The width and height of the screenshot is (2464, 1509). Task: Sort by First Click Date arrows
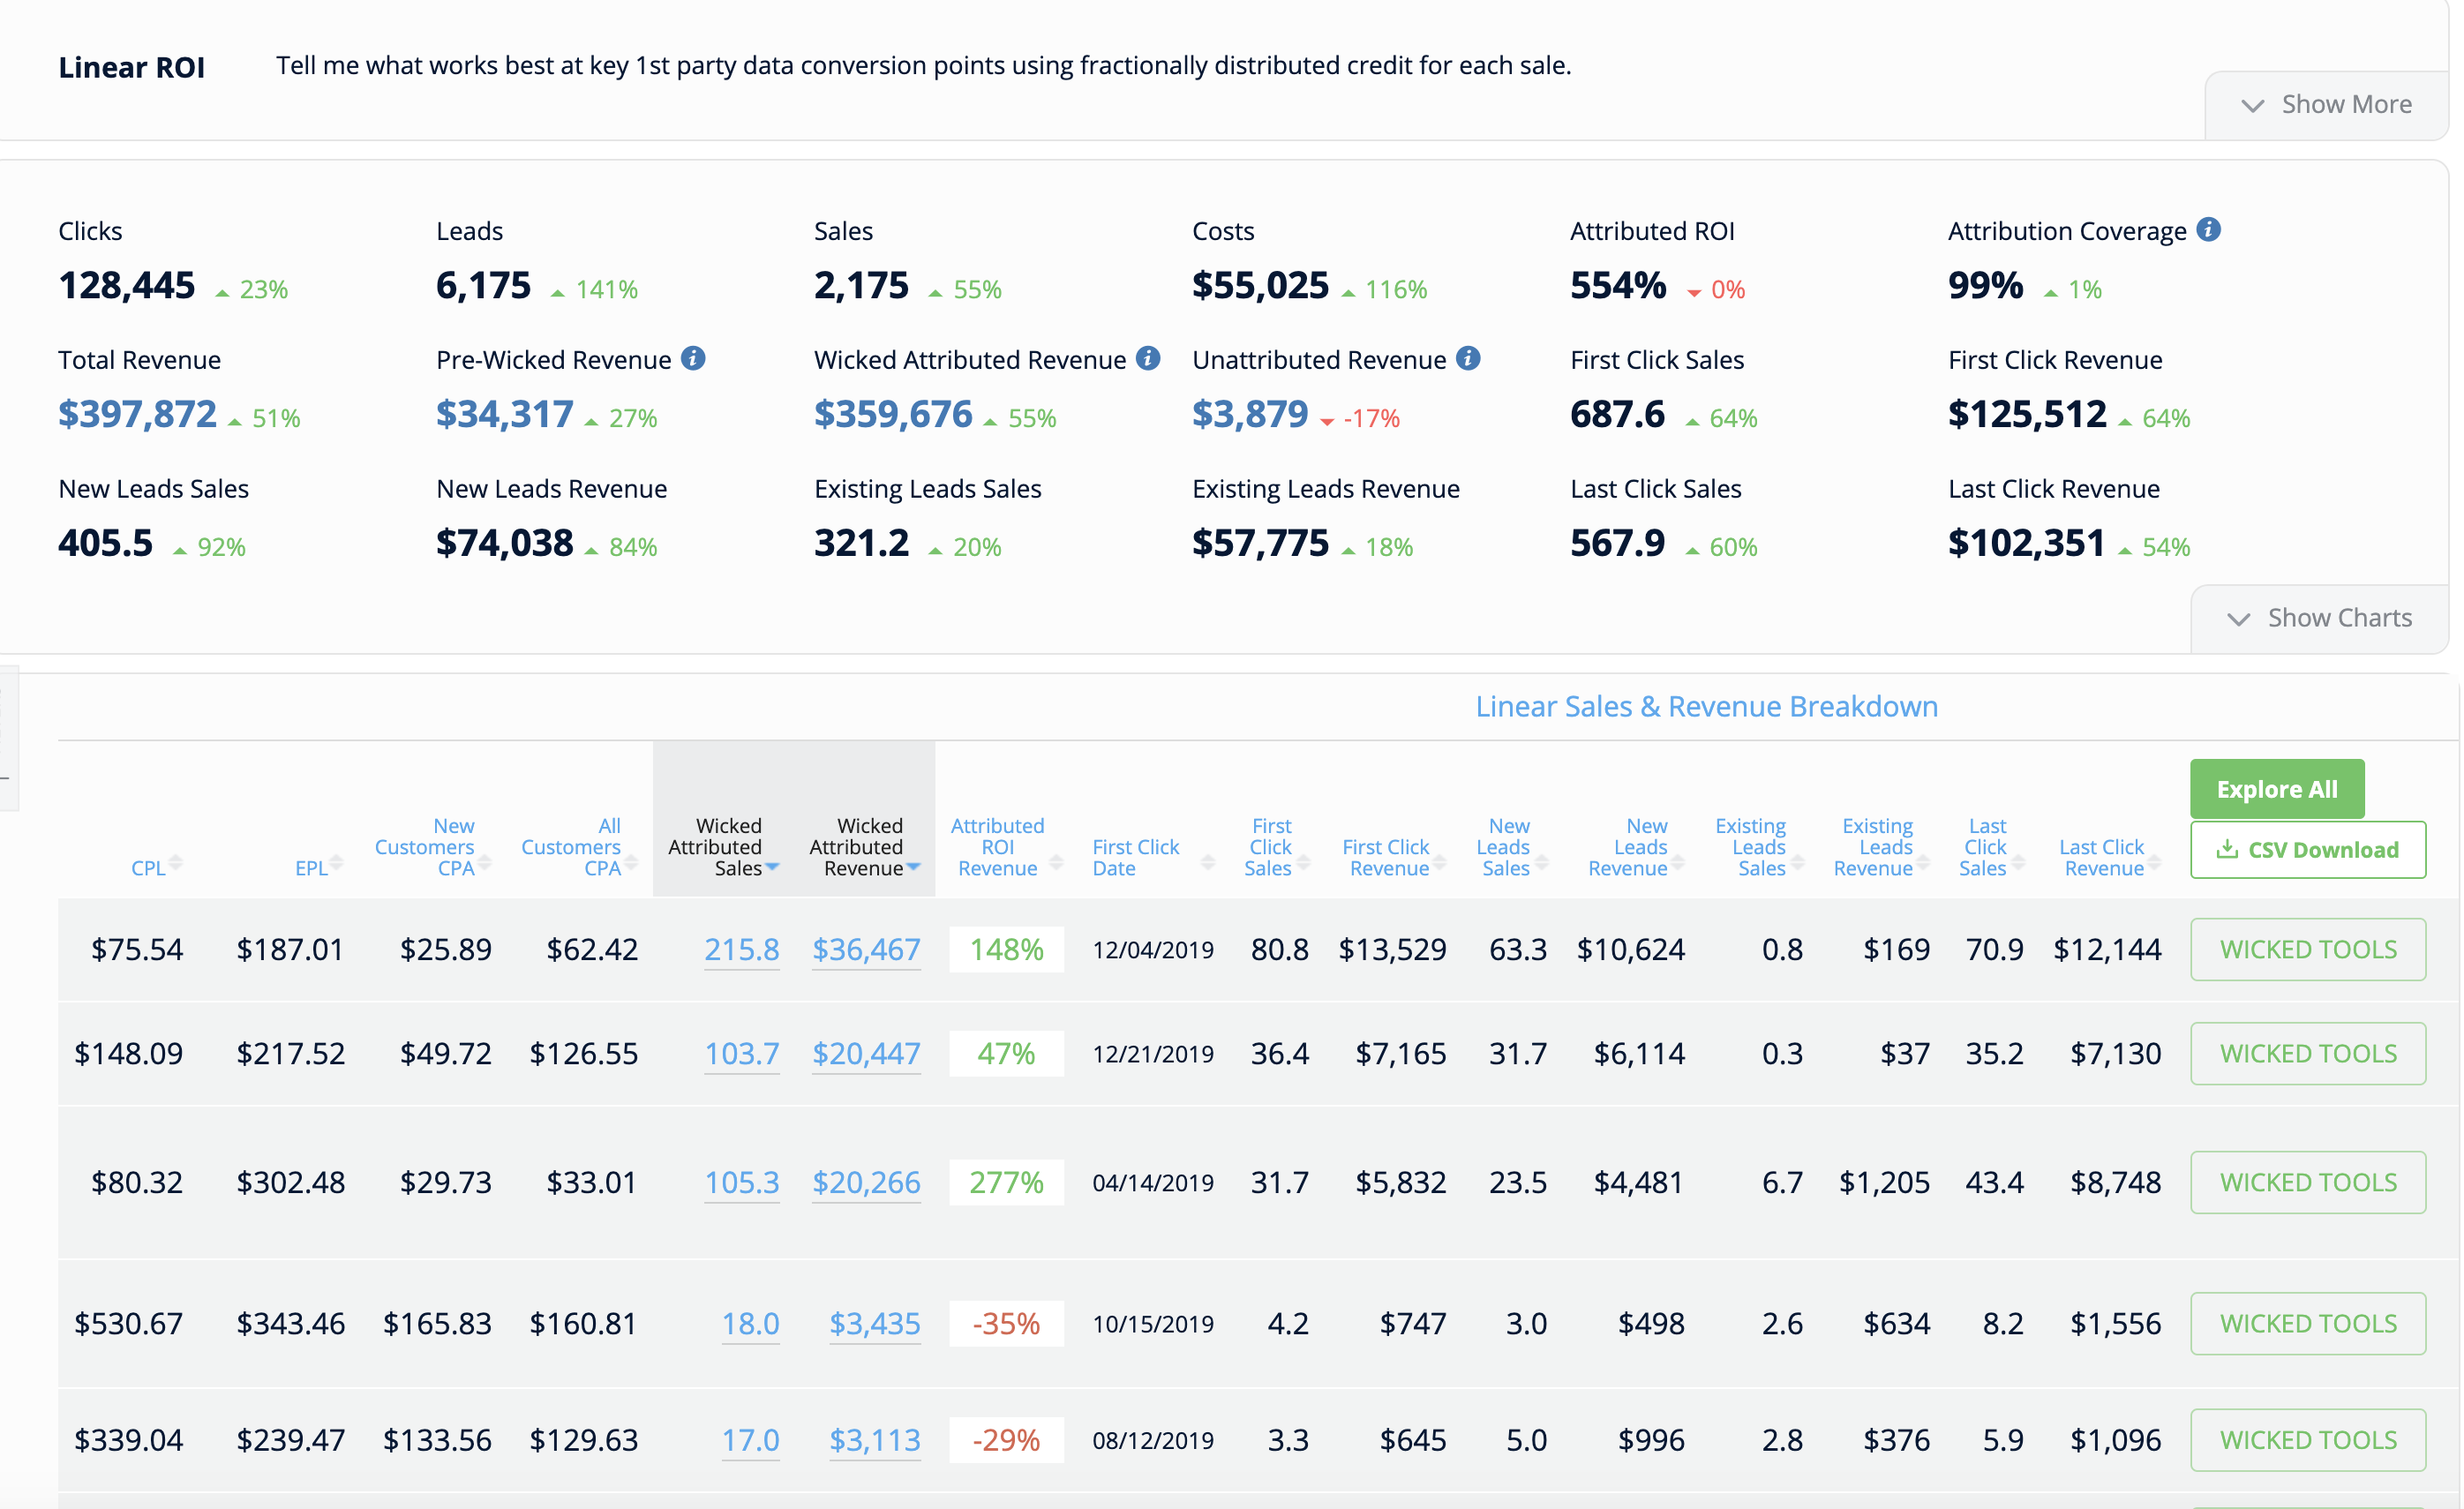click(1208, 862)
